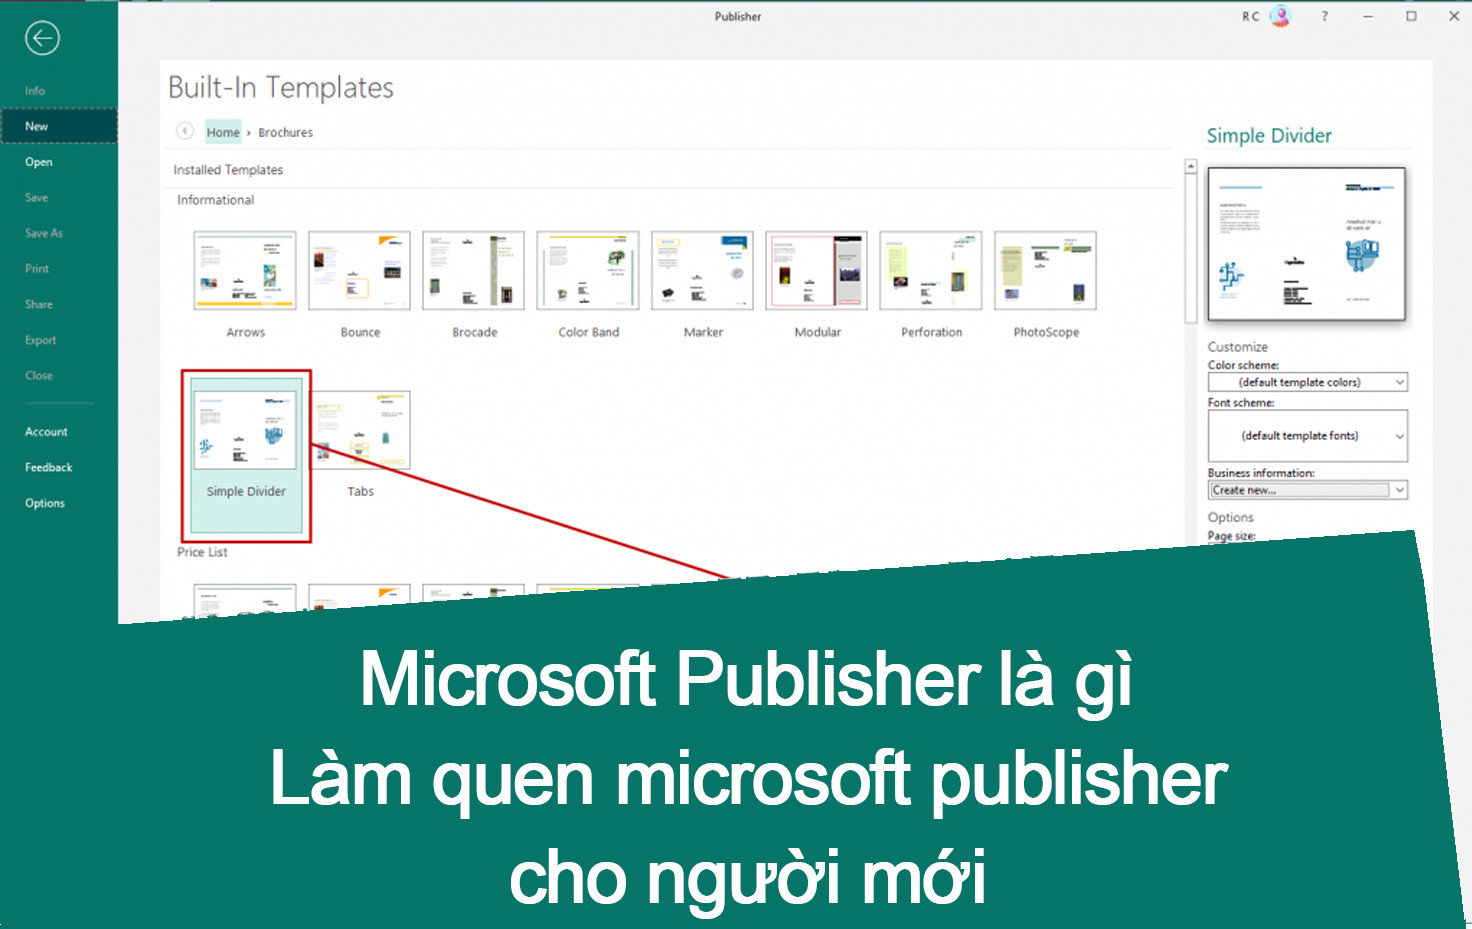Open the Feedback page

[x=49, y=467]
